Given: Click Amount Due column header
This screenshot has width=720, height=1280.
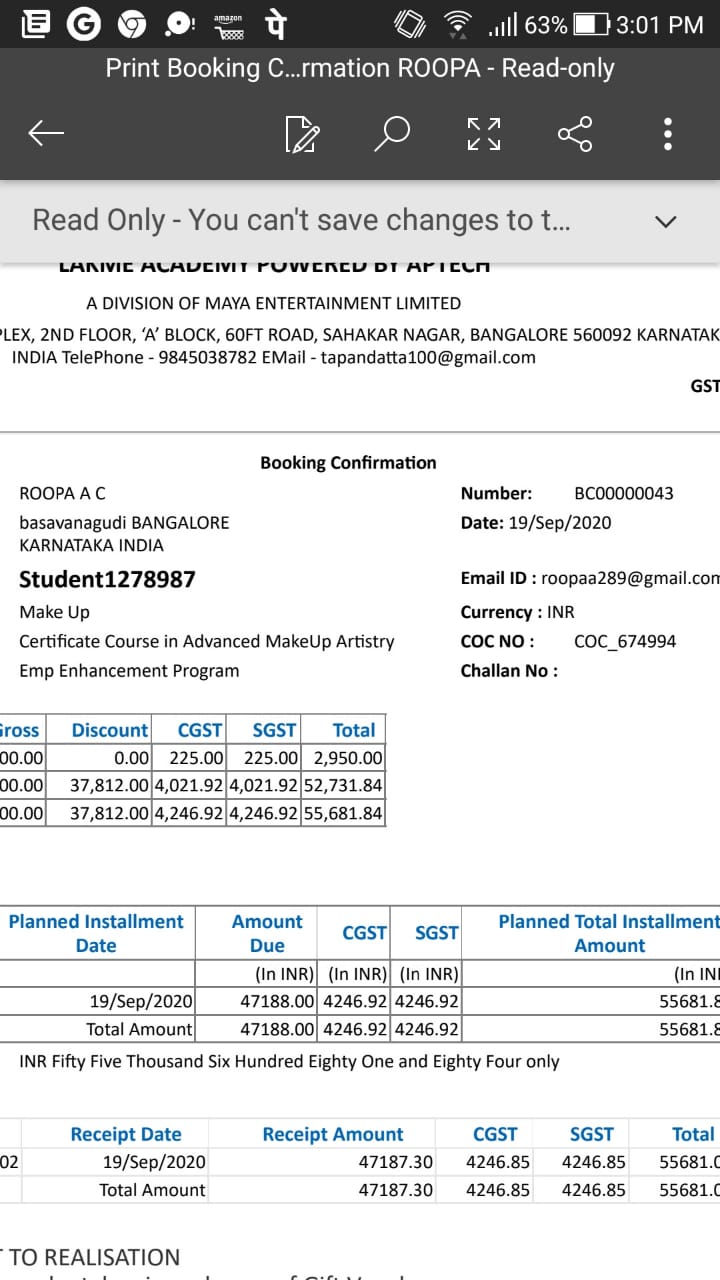Looking at the screenshot, I should pos(267,933).
